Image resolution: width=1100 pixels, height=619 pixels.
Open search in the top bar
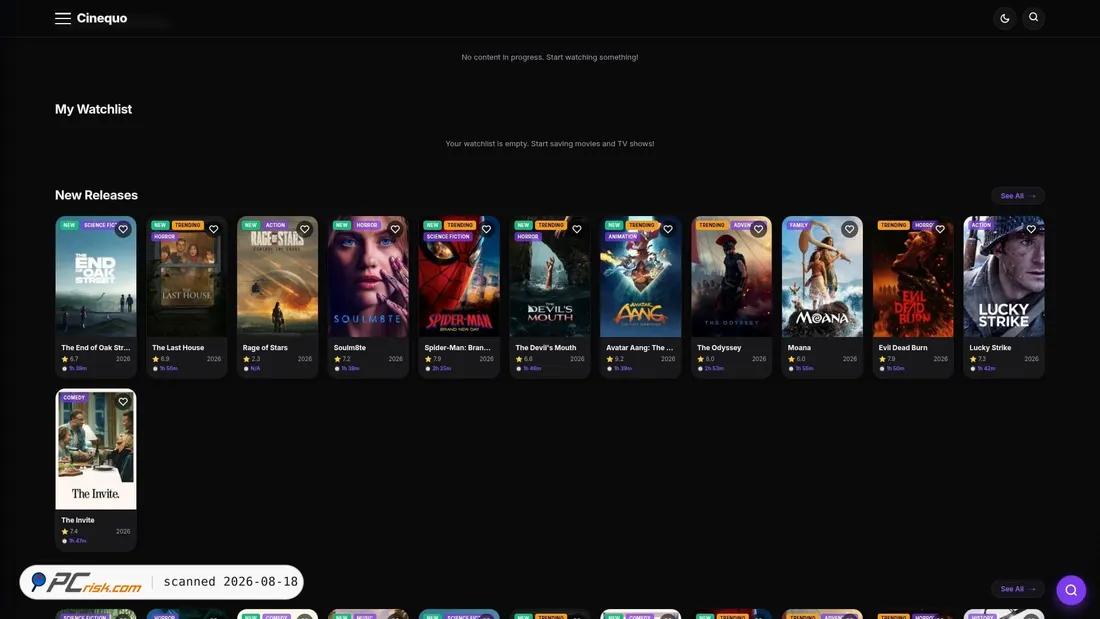(x=1033, y=18)
